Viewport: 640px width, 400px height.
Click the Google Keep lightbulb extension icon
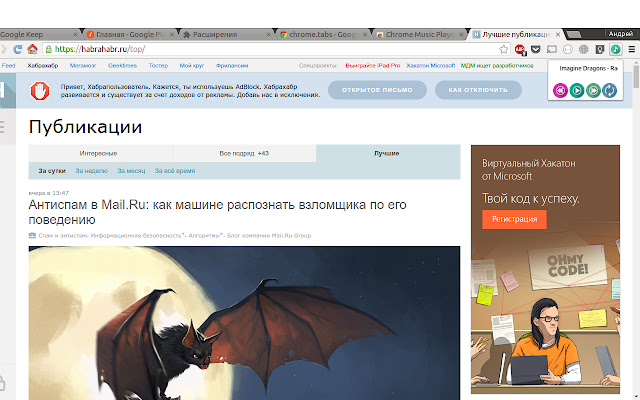[x=600, y=49]
